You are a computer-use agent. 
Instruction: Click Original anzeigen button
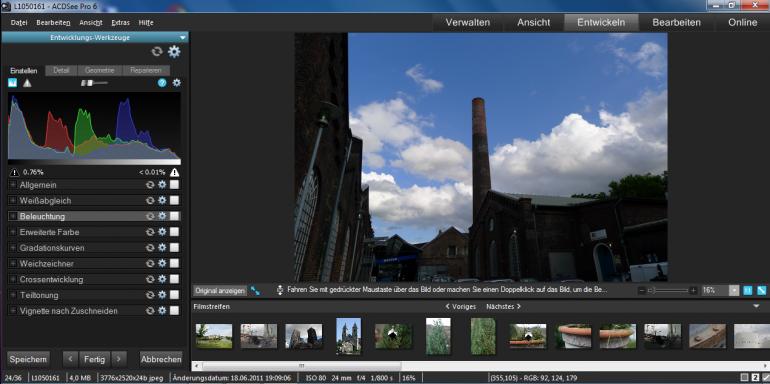(x=220, y=291)
